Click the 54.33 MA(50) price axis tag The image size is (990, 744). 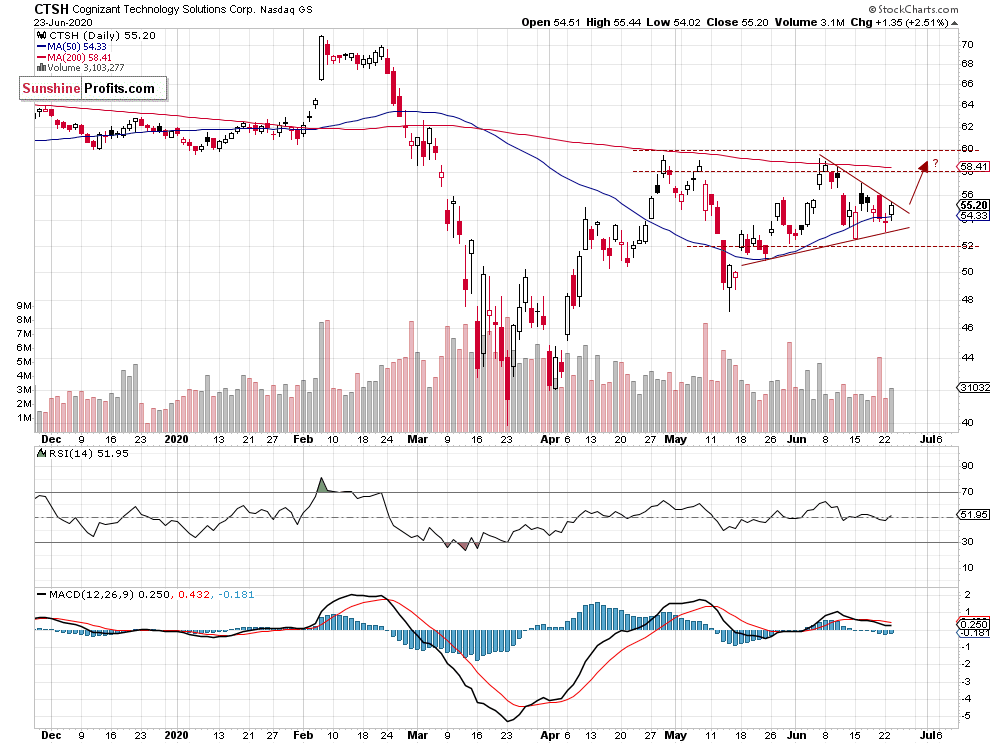[x=974, y=215]
